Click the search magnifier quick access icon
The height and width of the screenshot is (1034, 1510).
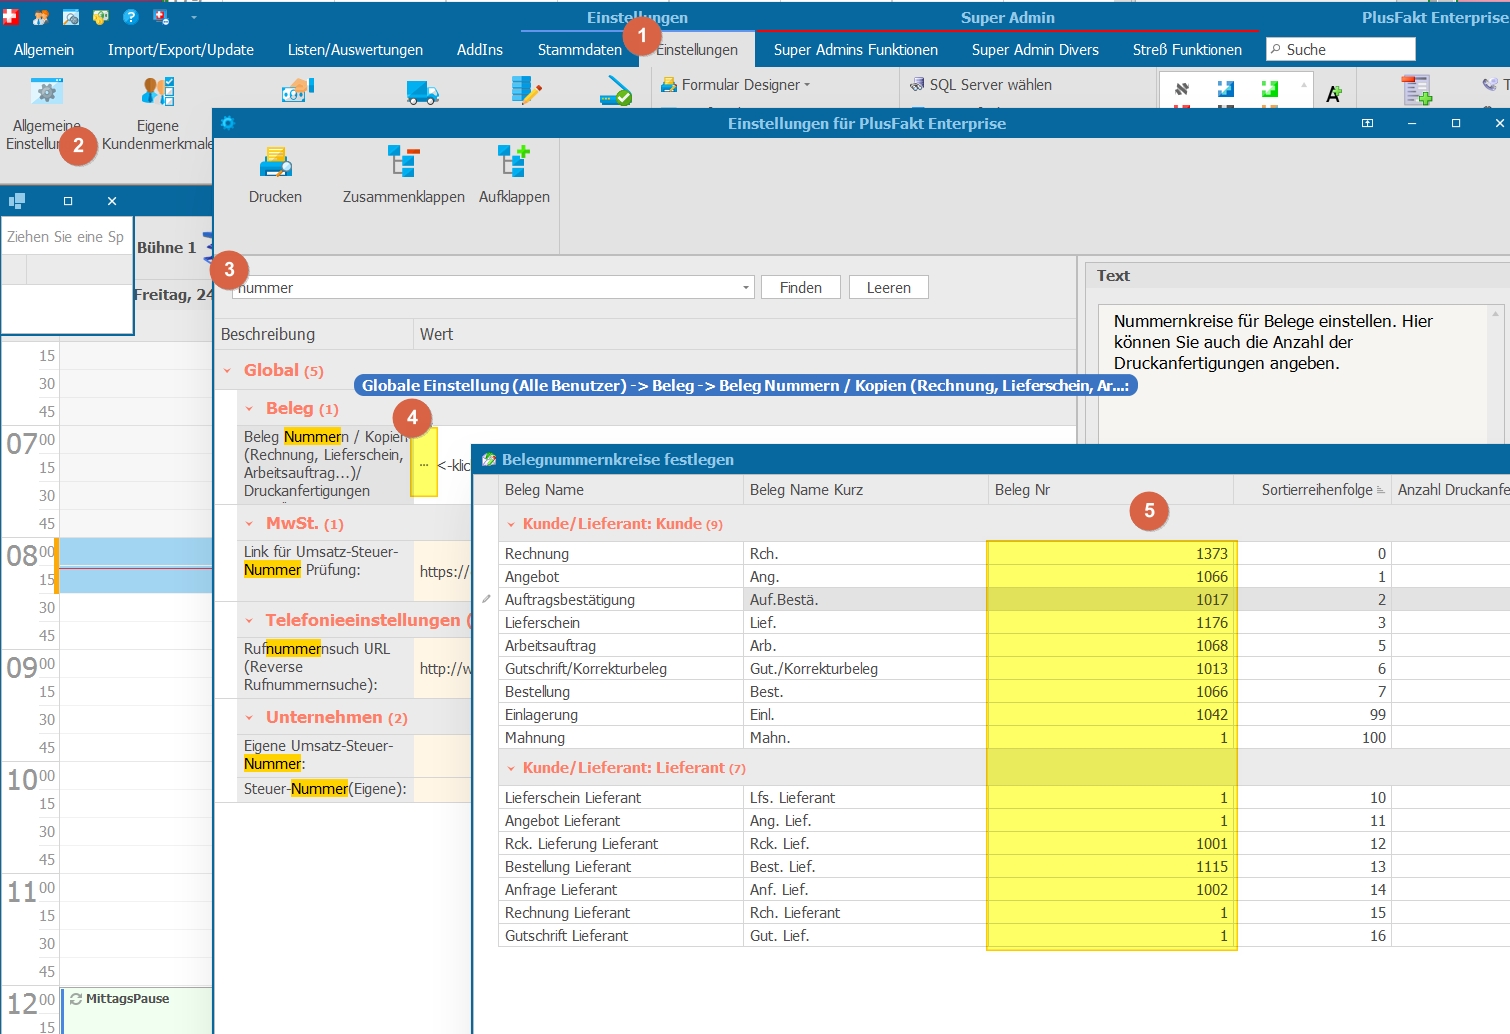(x=71, y=17)
